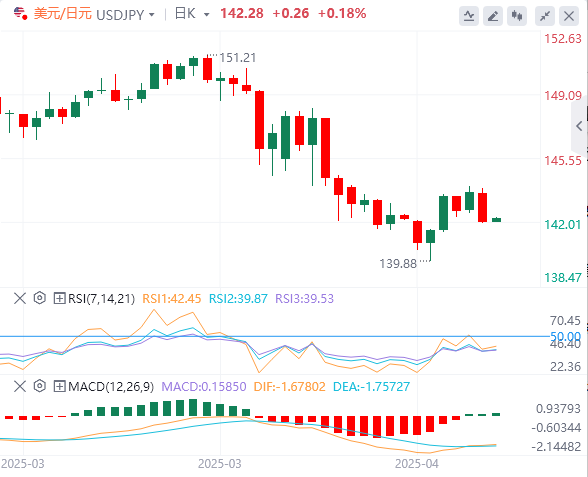Remove the RSI indicator panel
The width and height of the screenshot is (588, 477).
[x=20, y=298]
